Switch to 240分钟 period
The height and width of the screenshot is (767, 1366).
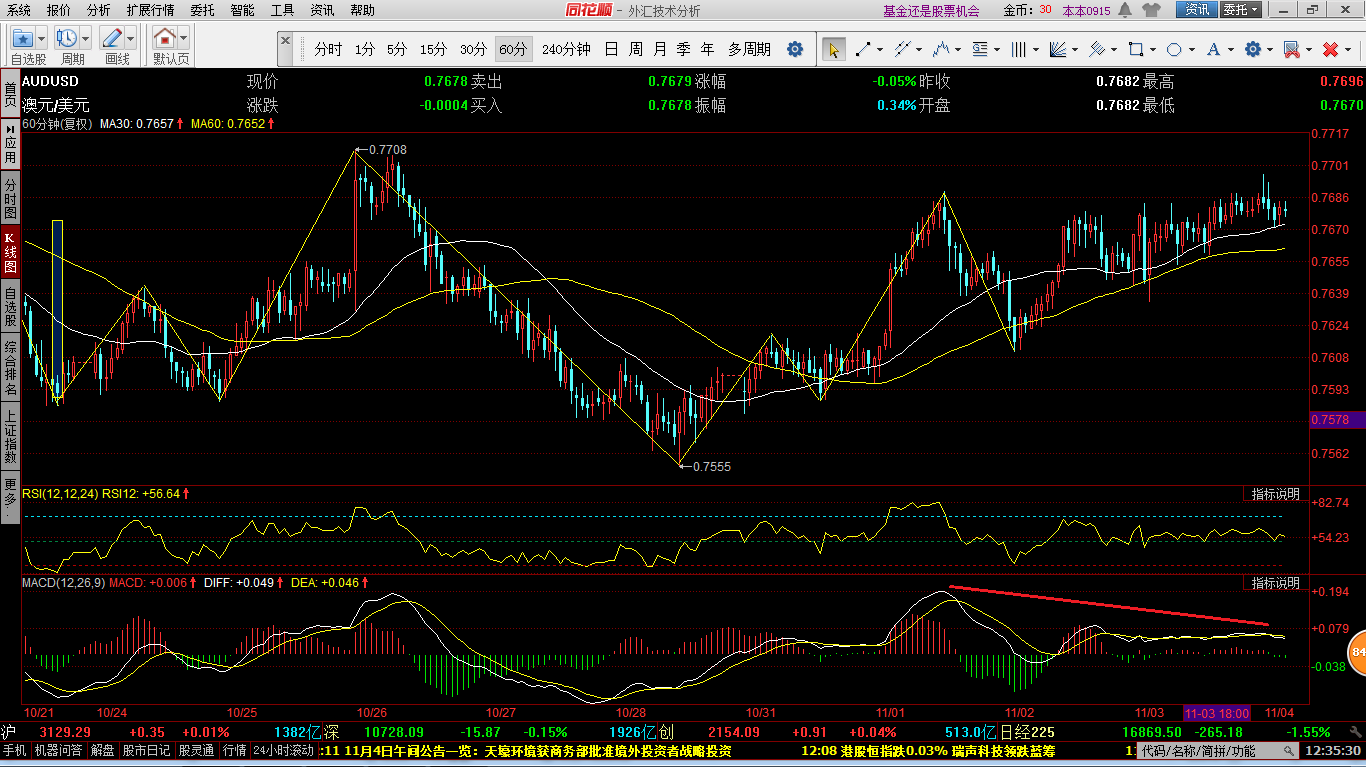(566, 49)
